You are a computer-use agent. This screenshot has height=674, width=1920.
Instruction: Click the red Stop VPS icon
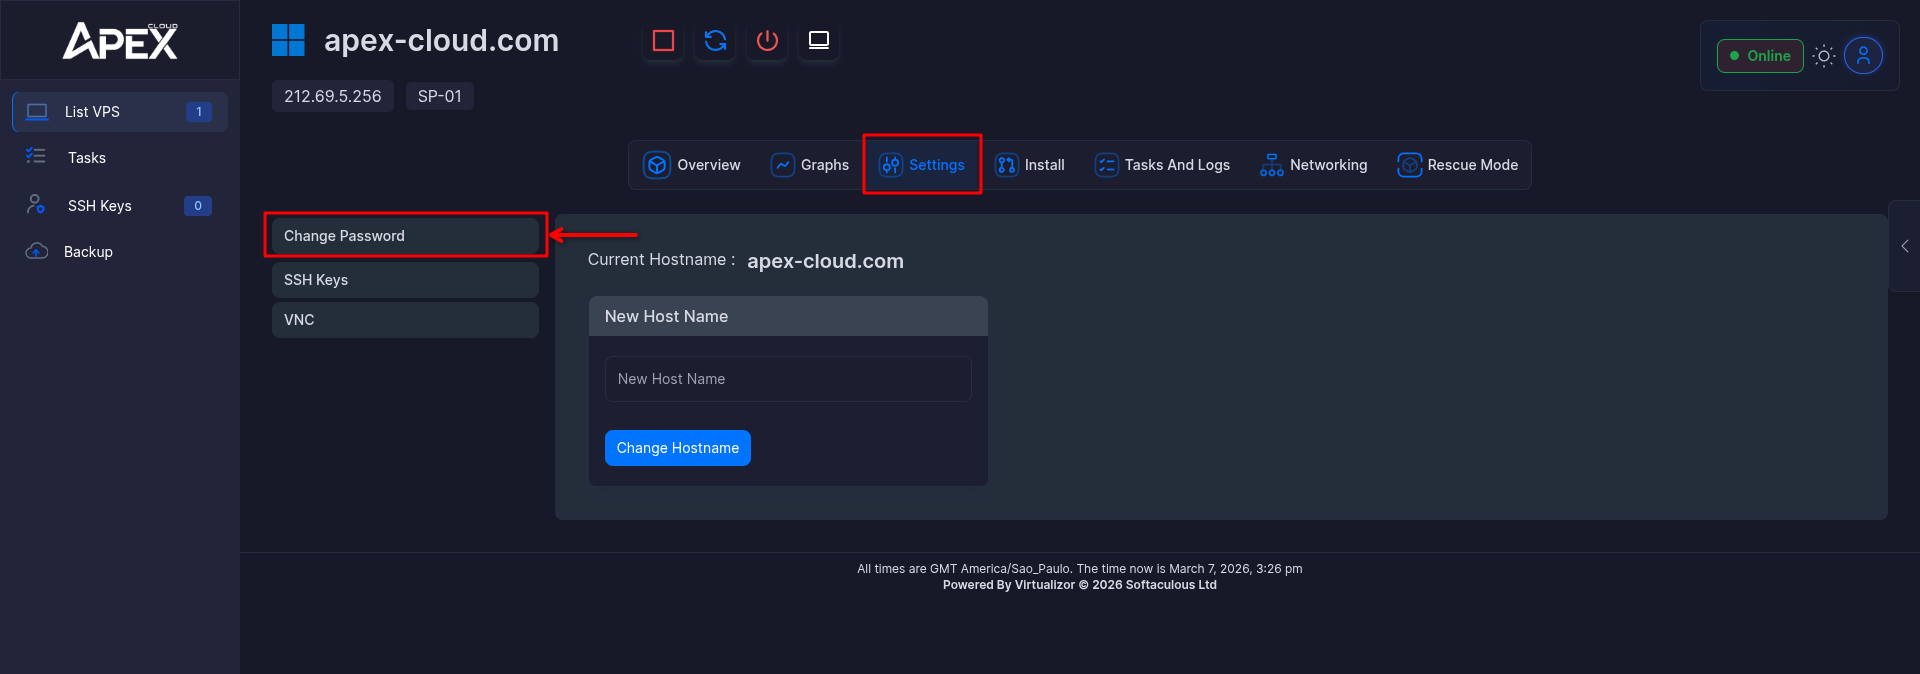click(663, 41)
